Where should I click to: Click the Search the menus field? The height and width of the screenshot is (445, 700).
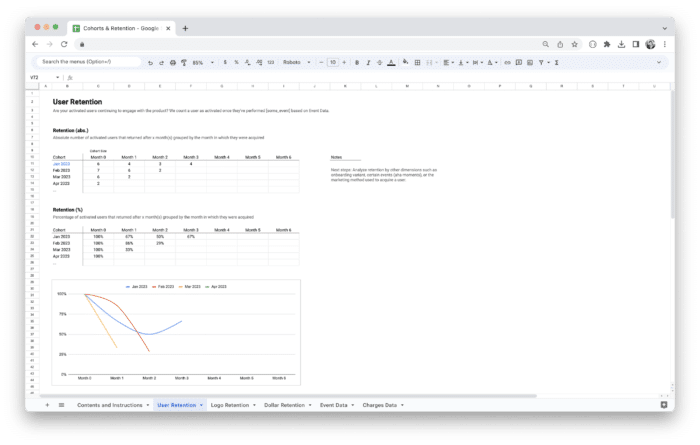[88, 62]
